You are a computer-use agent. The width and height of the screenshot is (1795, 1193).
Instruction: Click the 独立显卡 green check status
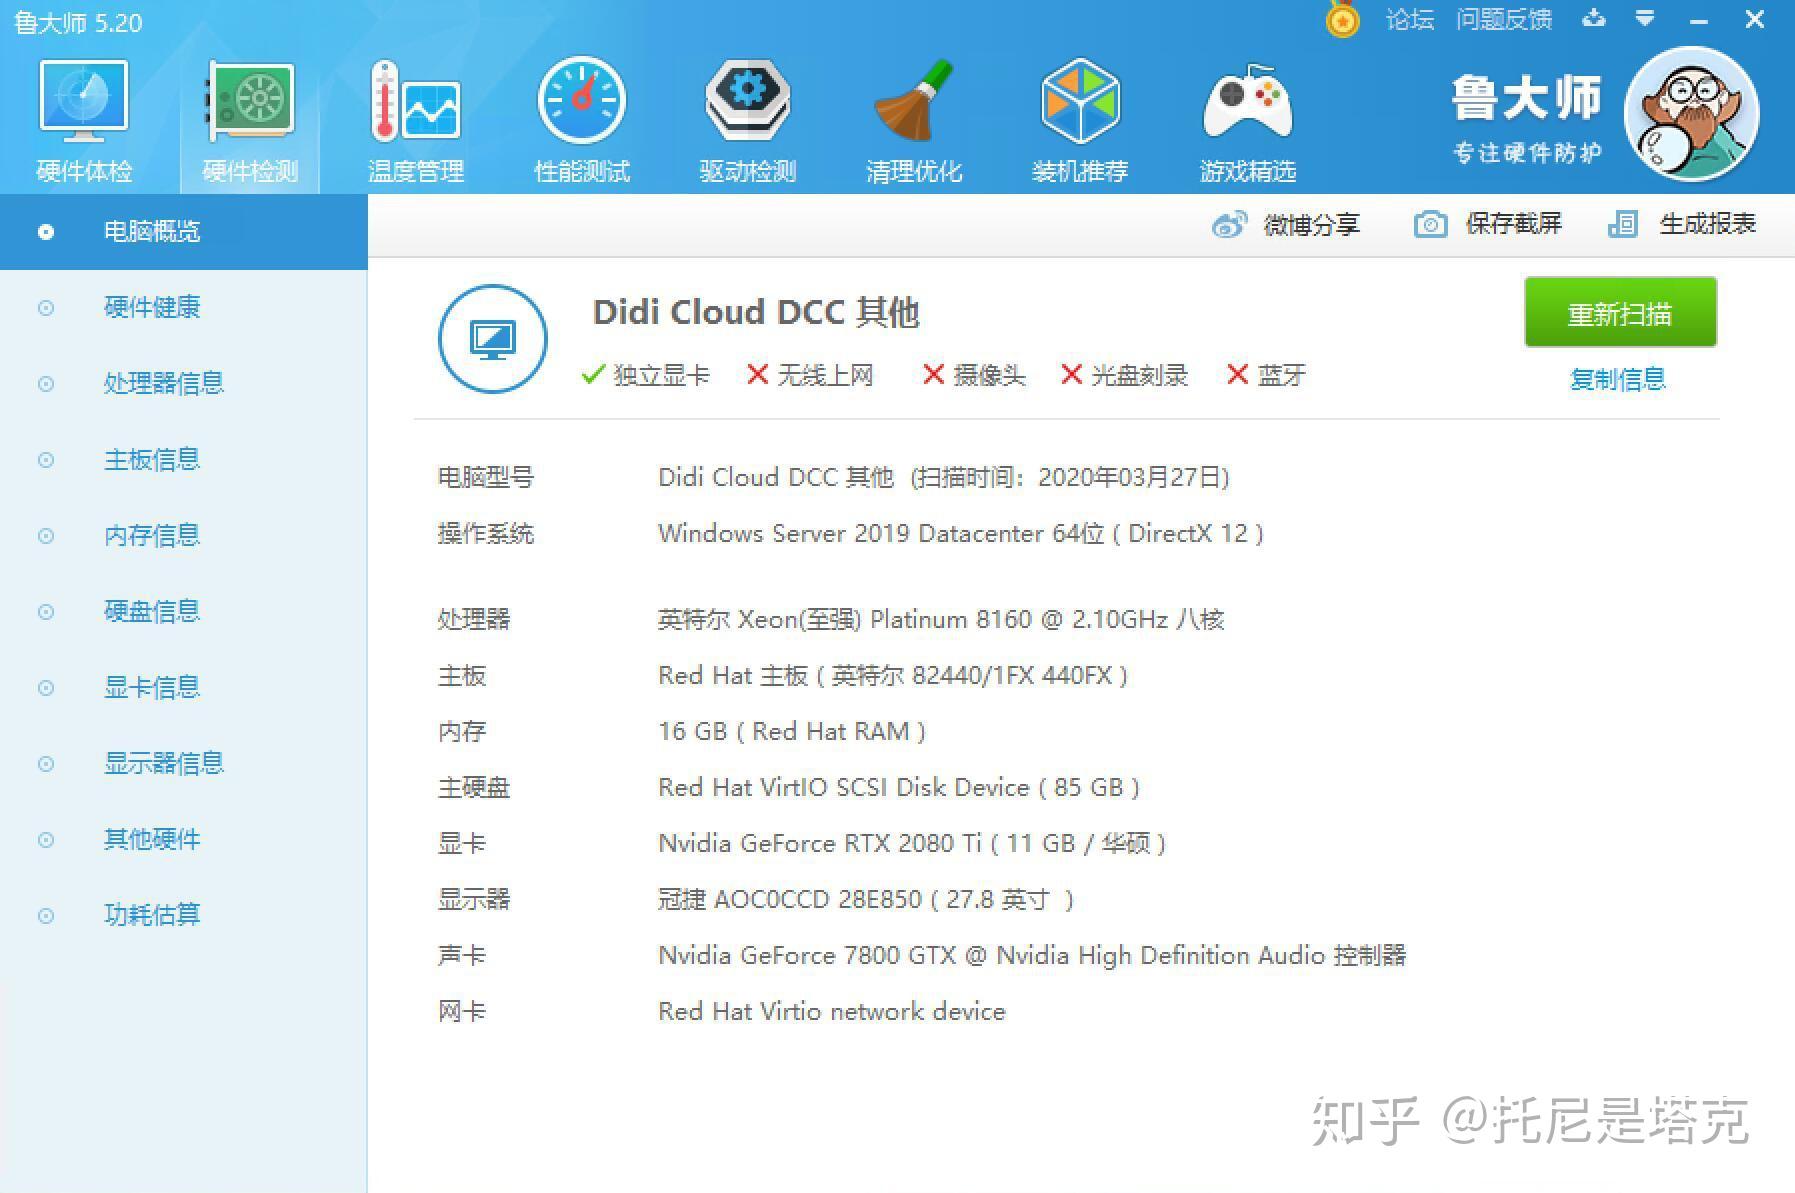pyautogui.click(x=645, y=375)
